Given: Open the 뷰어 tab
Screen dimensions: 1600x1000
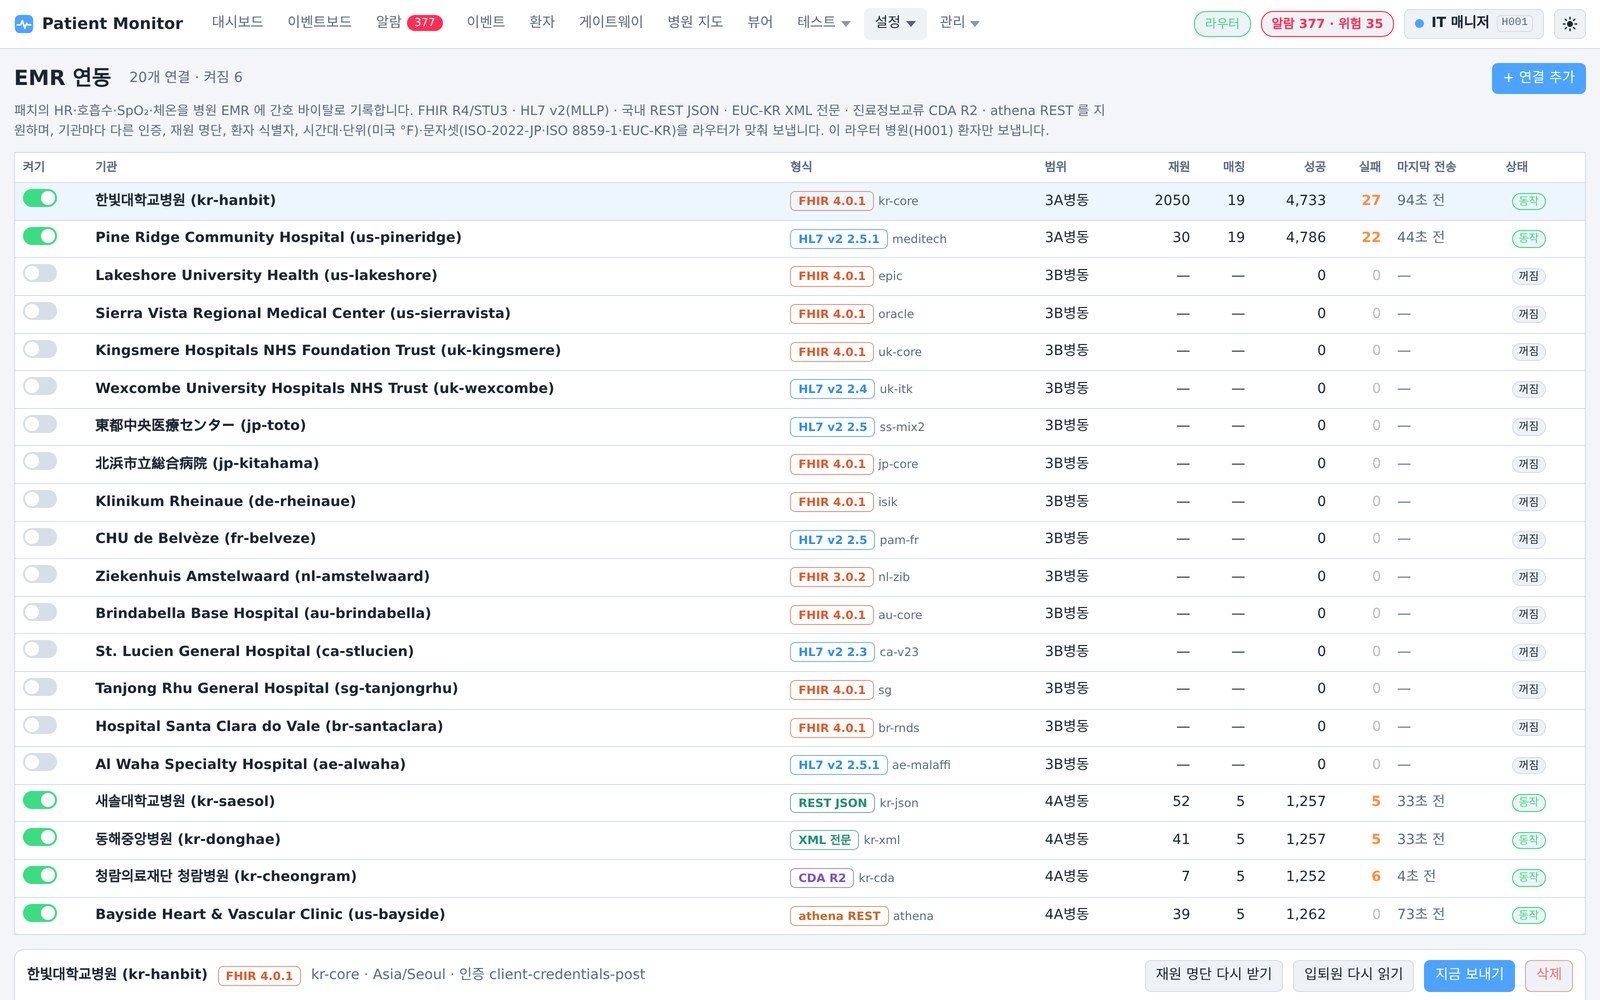Looking at the screenshot, I should pos(760,23).
